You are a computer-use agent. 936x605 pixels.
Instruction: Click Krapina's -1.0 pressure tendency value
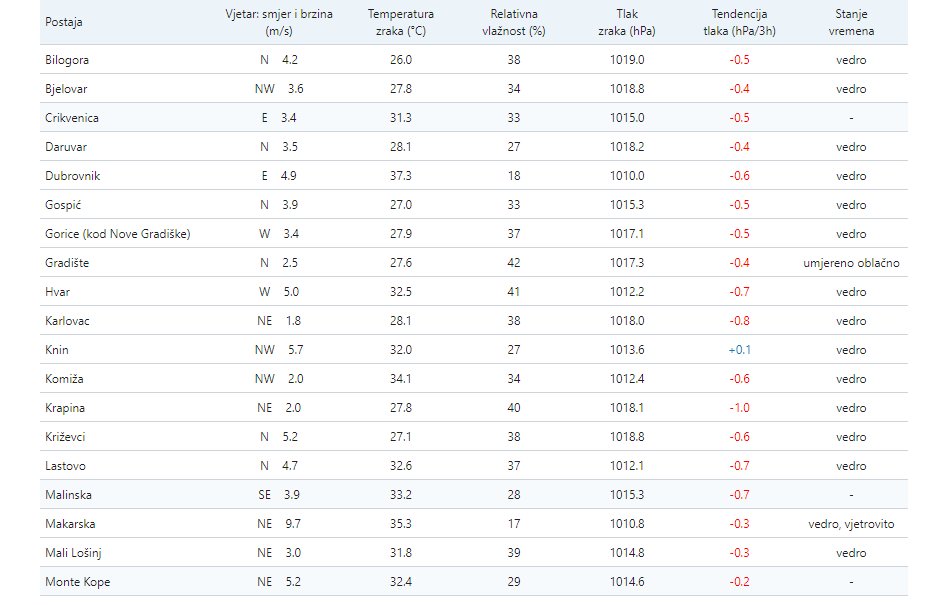[739, 408]
